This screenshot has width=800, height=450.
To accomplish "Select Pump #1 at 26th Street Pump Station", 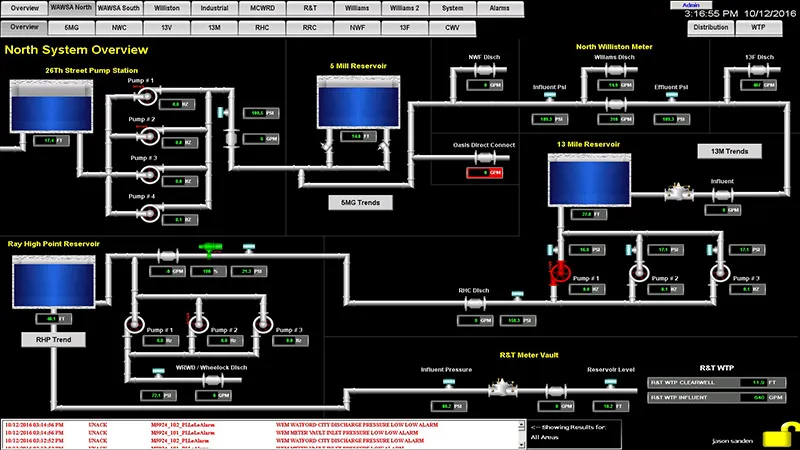I will [x=143, y=96].
